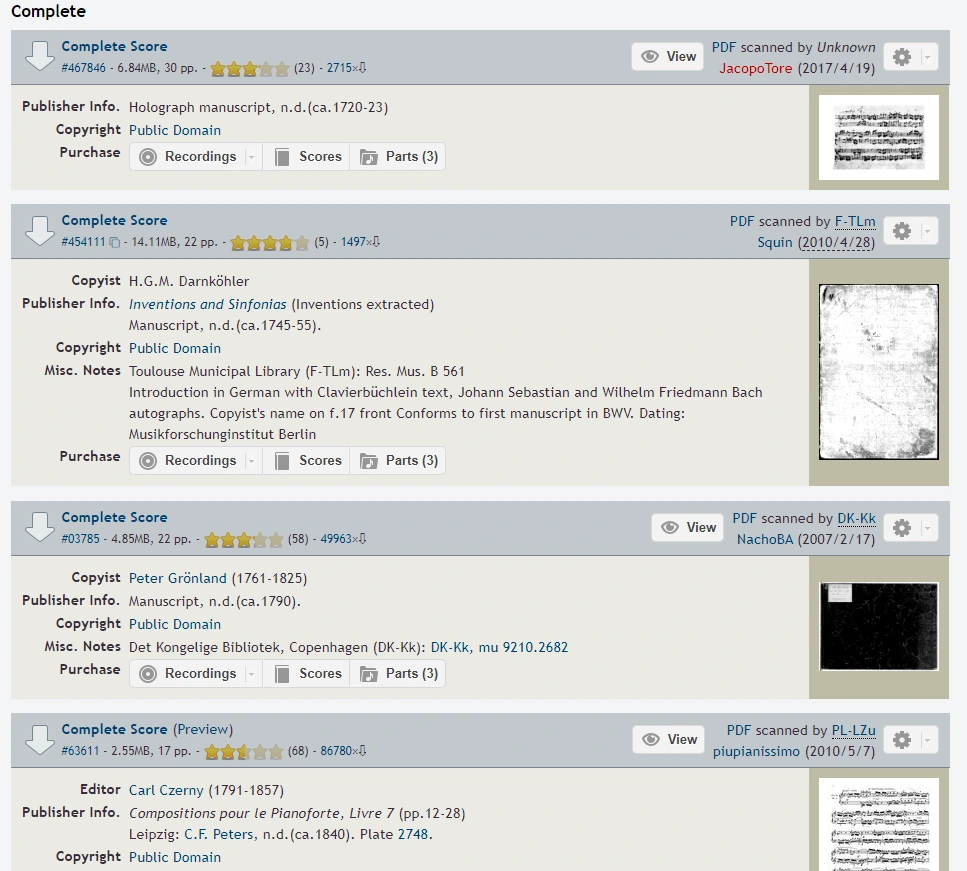The image size is (967, 871).
Task: Rate Czerny score #63611 with stars
Action: click(244, 751)
